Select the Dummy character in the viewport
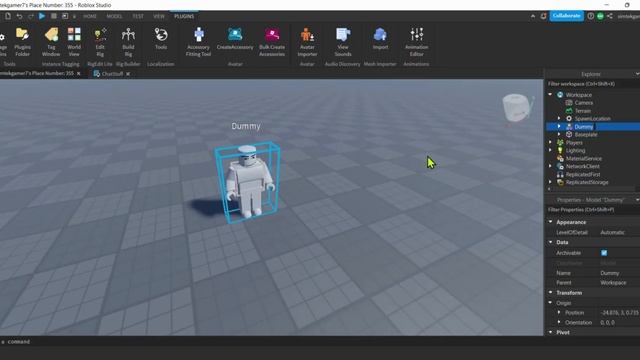The width and height of the screenshot is (640, 360). [249, 182]
